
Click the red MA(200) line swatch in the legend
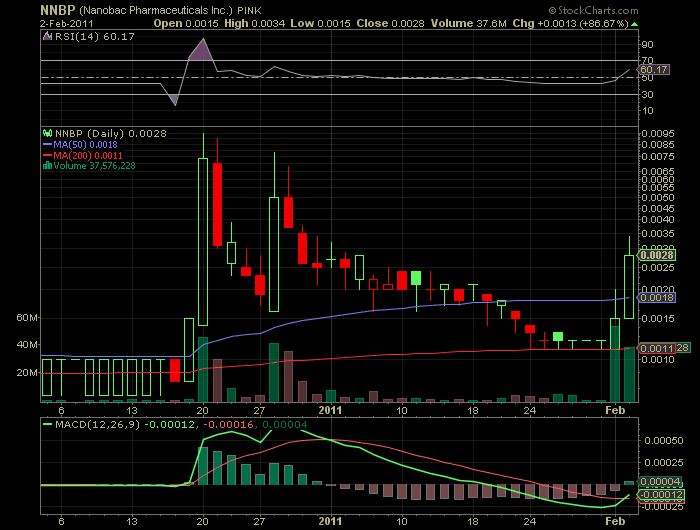click(48, 155)
